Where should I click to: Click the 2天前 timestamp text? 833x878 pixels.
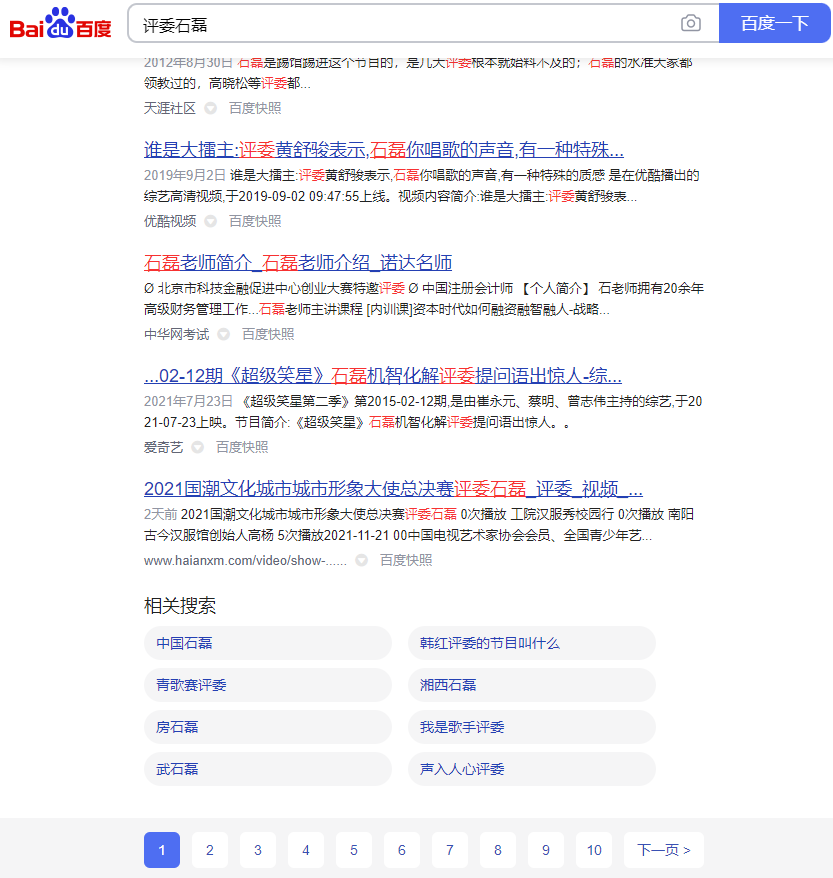[161, 515]
